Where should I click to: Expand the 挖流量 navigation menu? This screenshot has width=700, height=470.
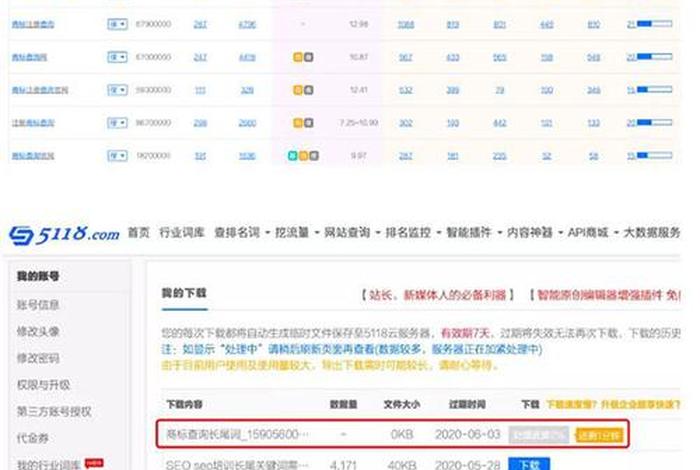[296, 233]
